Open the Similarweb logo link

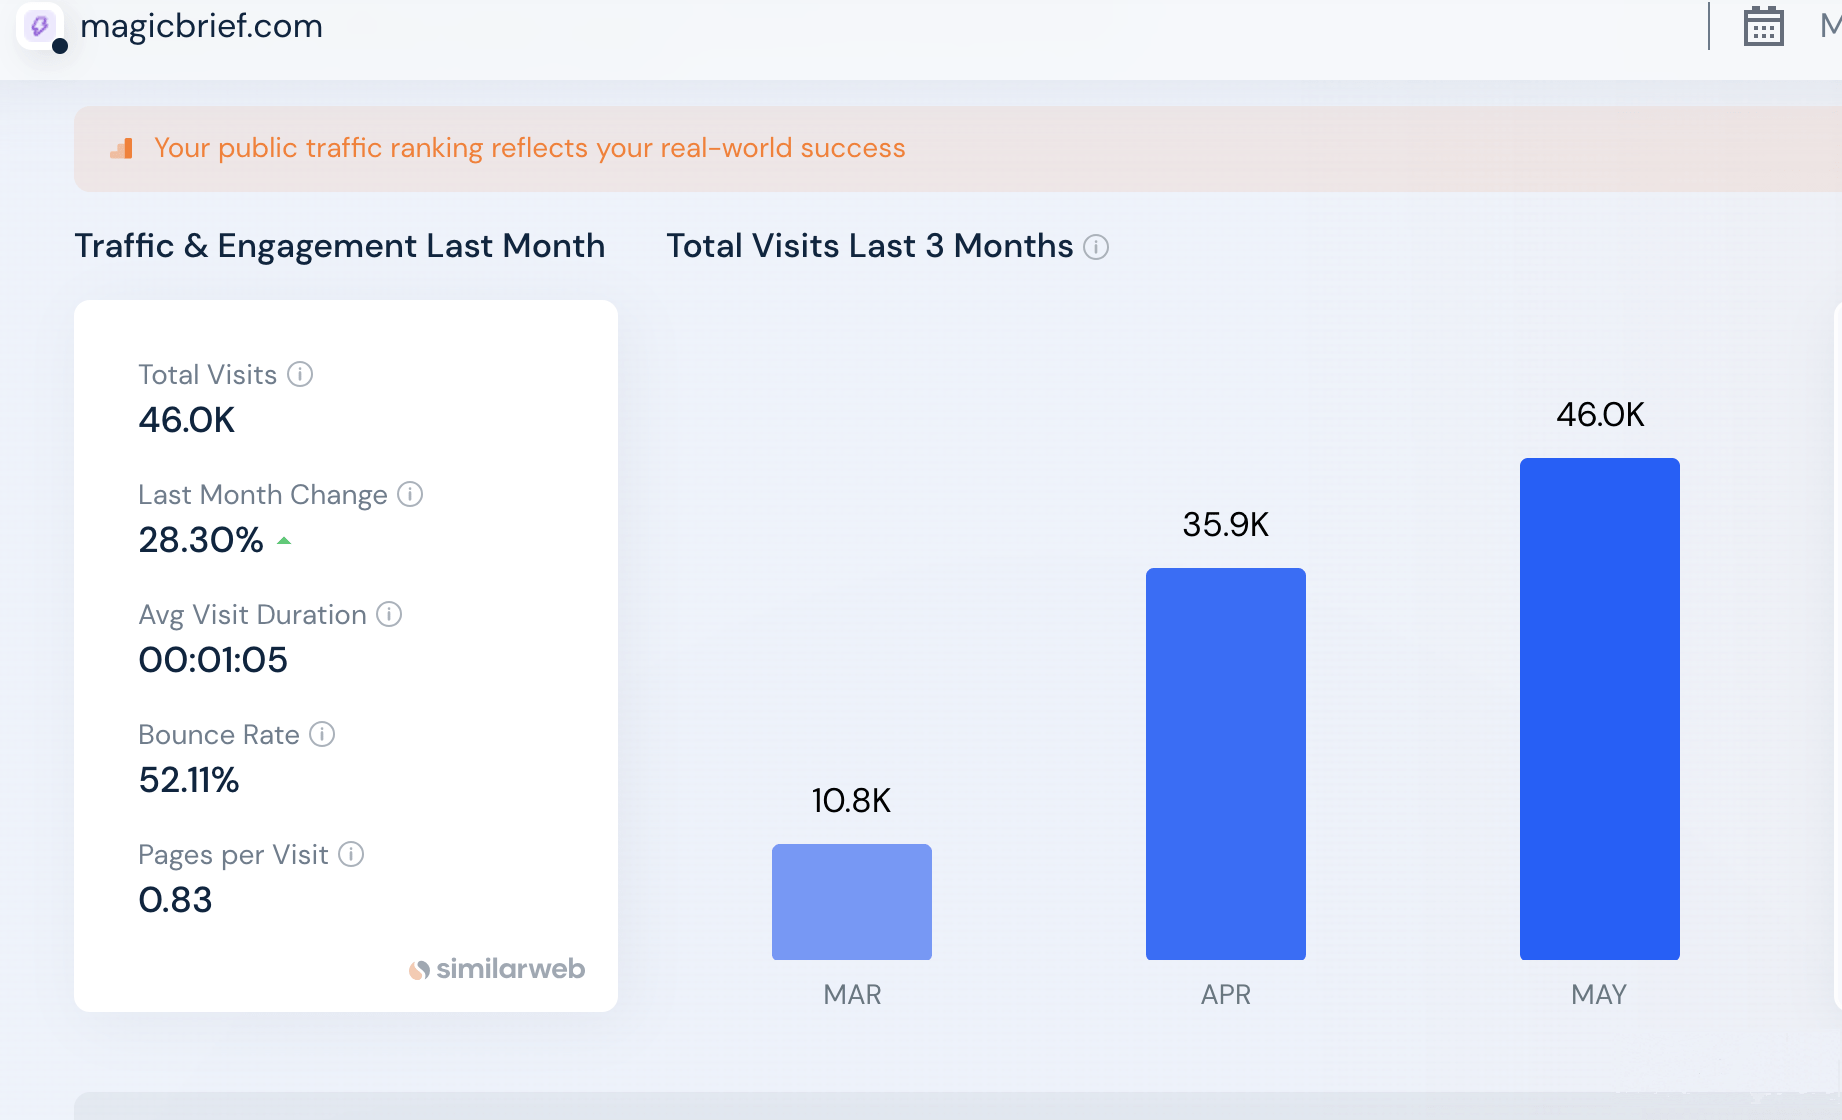click(x=497, y=969)
